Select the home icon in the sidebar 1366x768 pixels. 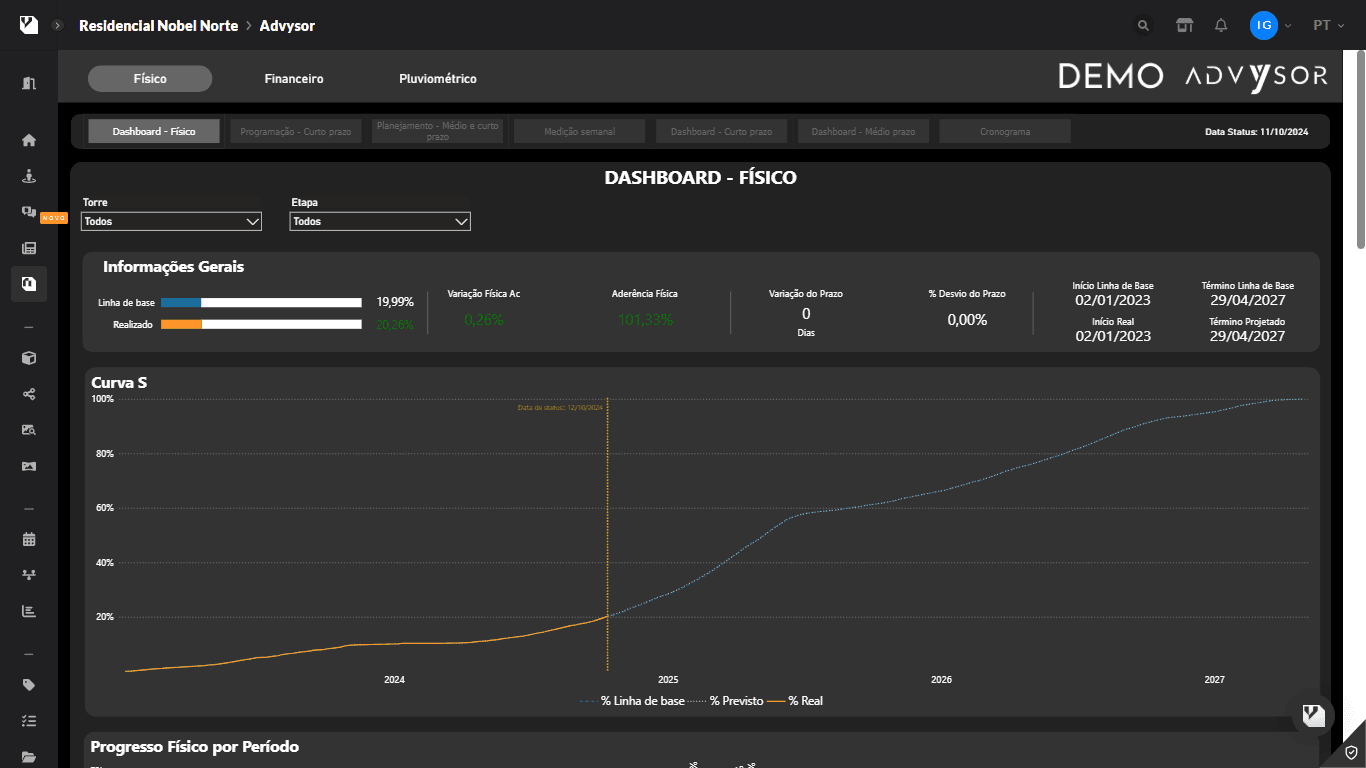(x=29, y=139)
